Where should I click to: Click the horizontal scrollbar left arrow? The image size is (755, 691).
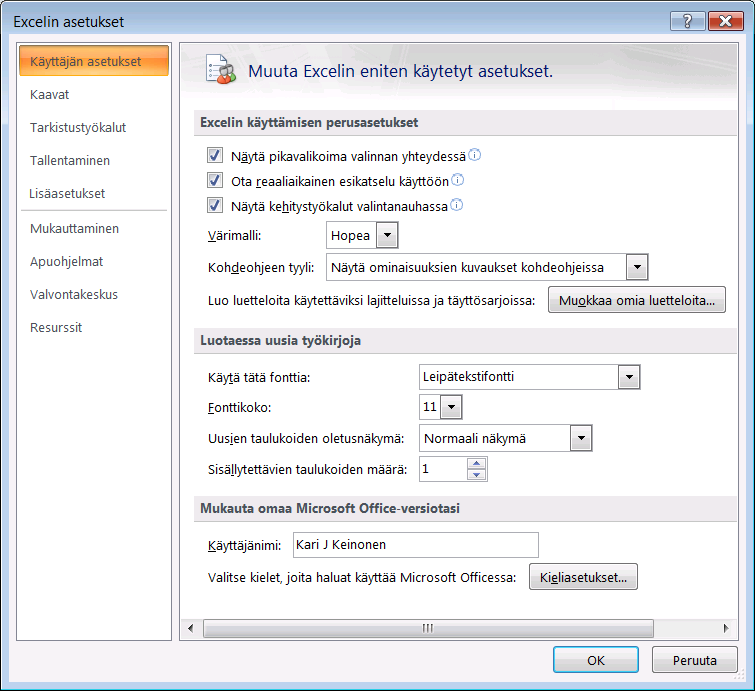click(191, 628)
